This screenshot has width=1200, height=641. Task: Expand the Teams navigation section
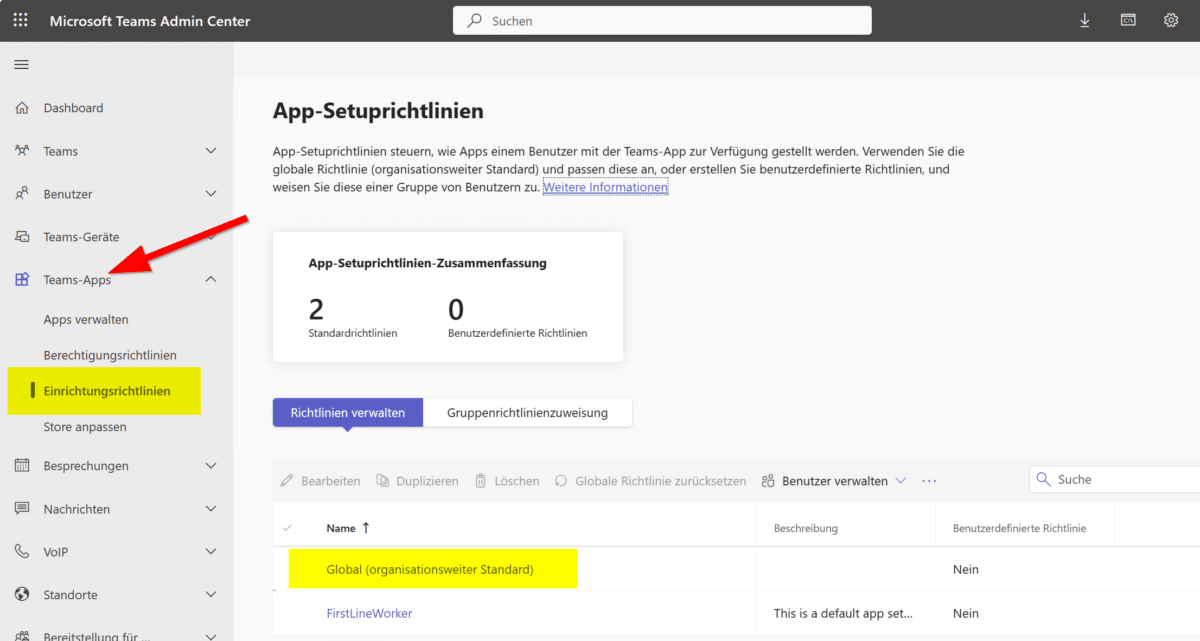[x=210, y=151]
